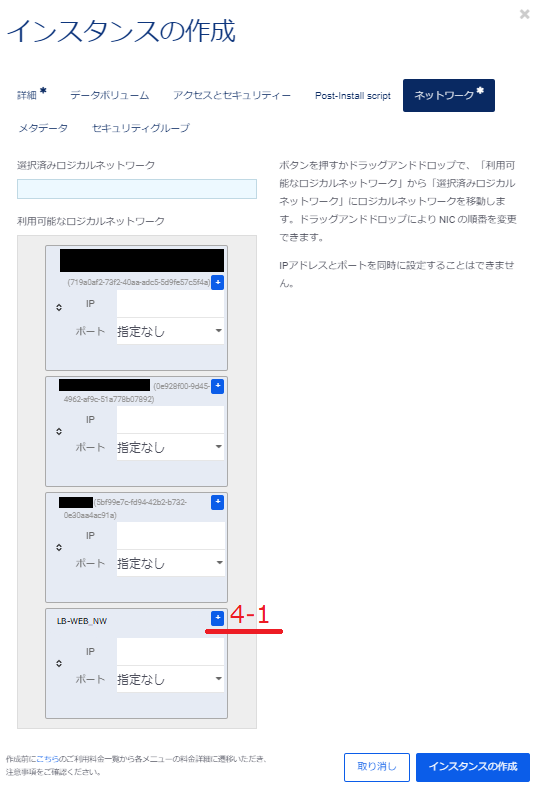Viewport: 539px width, 793px height.
Task: Select the LB-WEB_NW network name text
Action: coord(82,621)
